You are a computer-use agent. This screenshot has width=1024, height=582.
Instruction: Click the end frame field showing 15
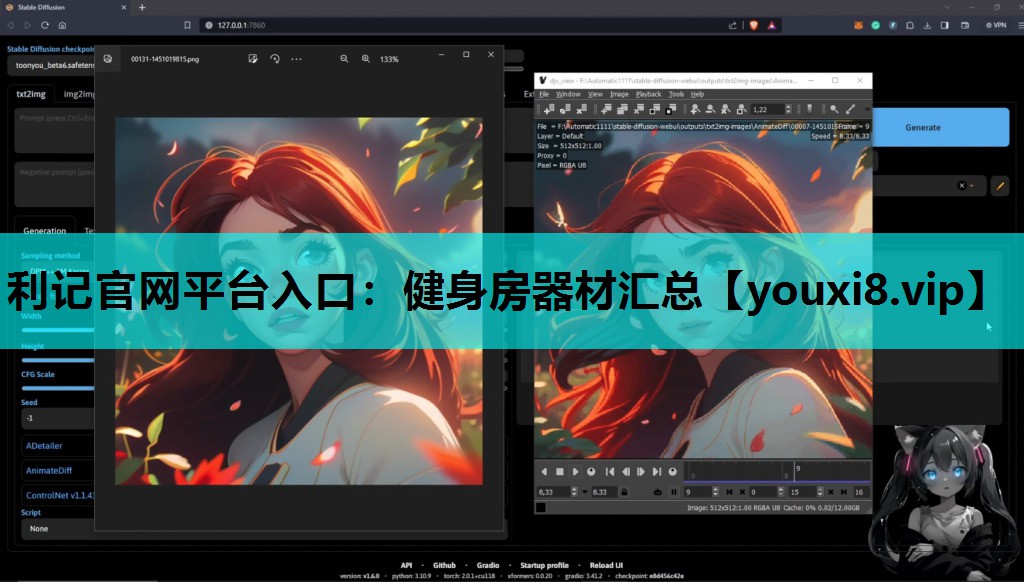(x=803, y=492)
